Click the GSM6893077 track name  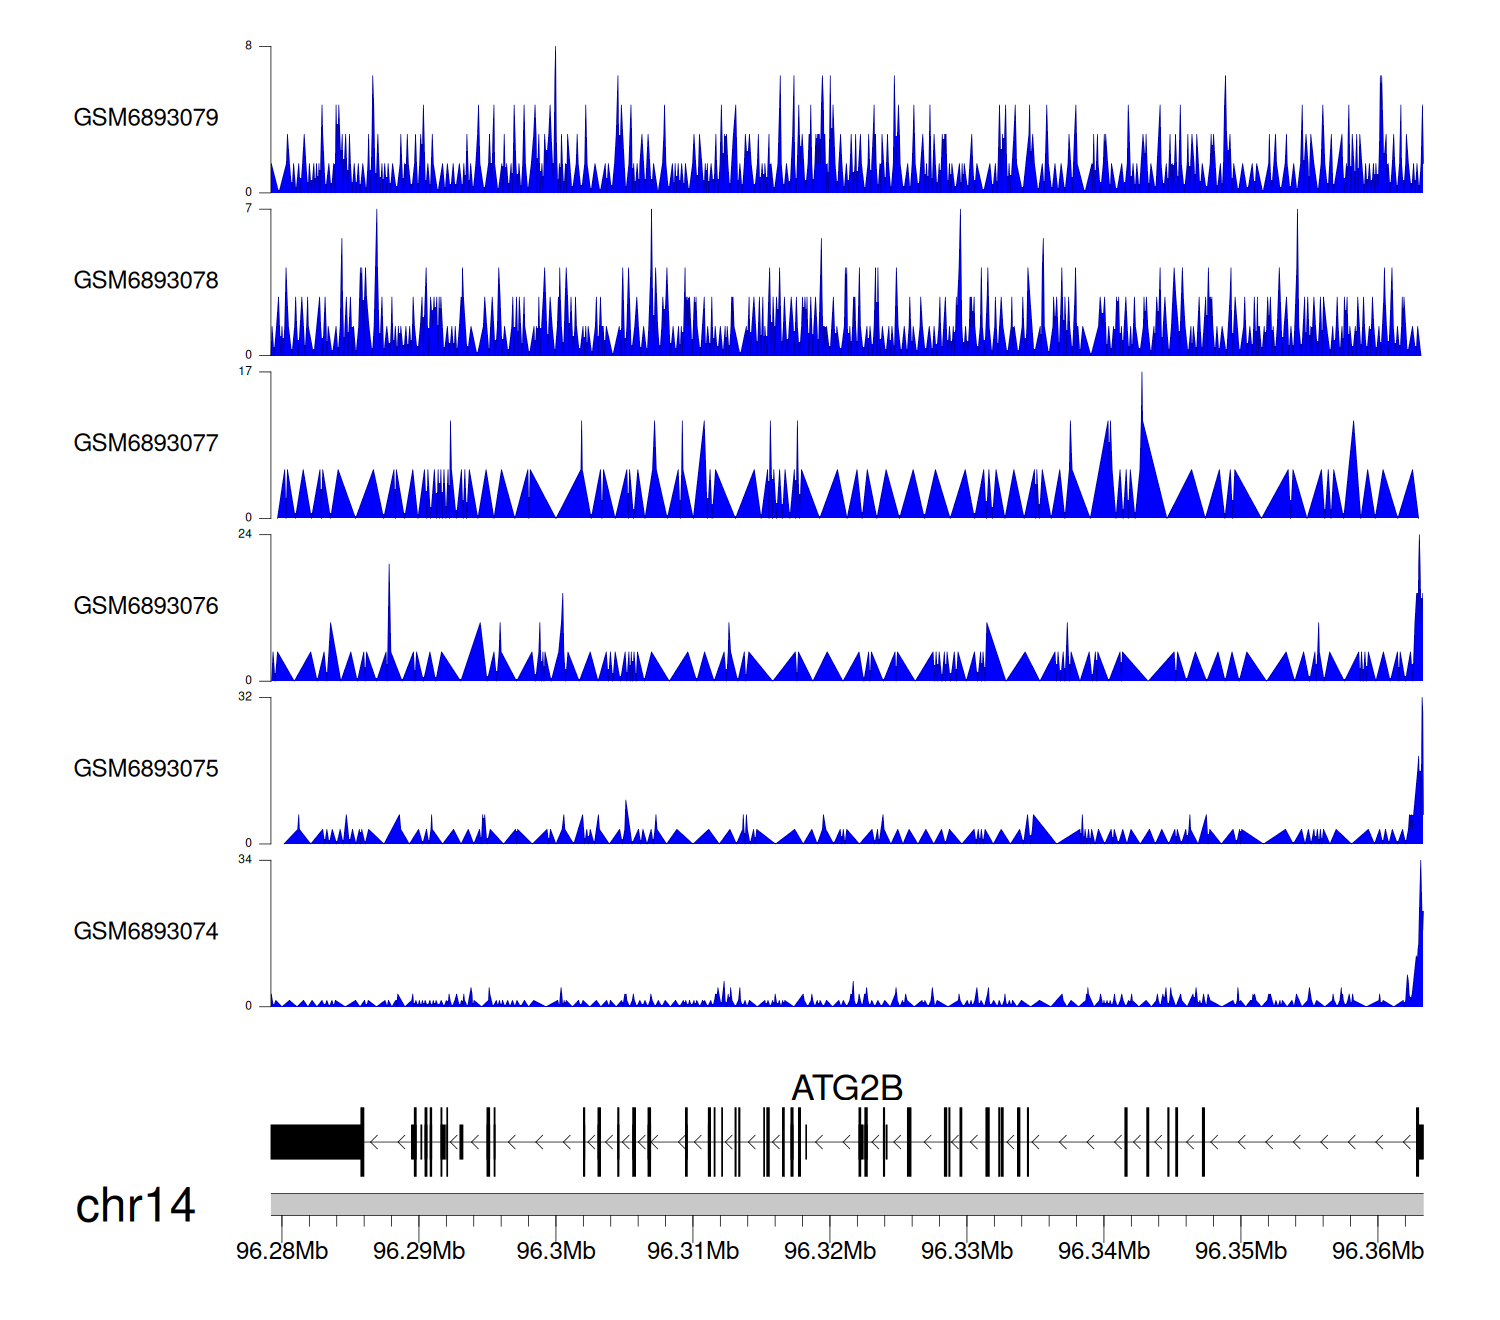pyautogui.click(x=146, y=443)
